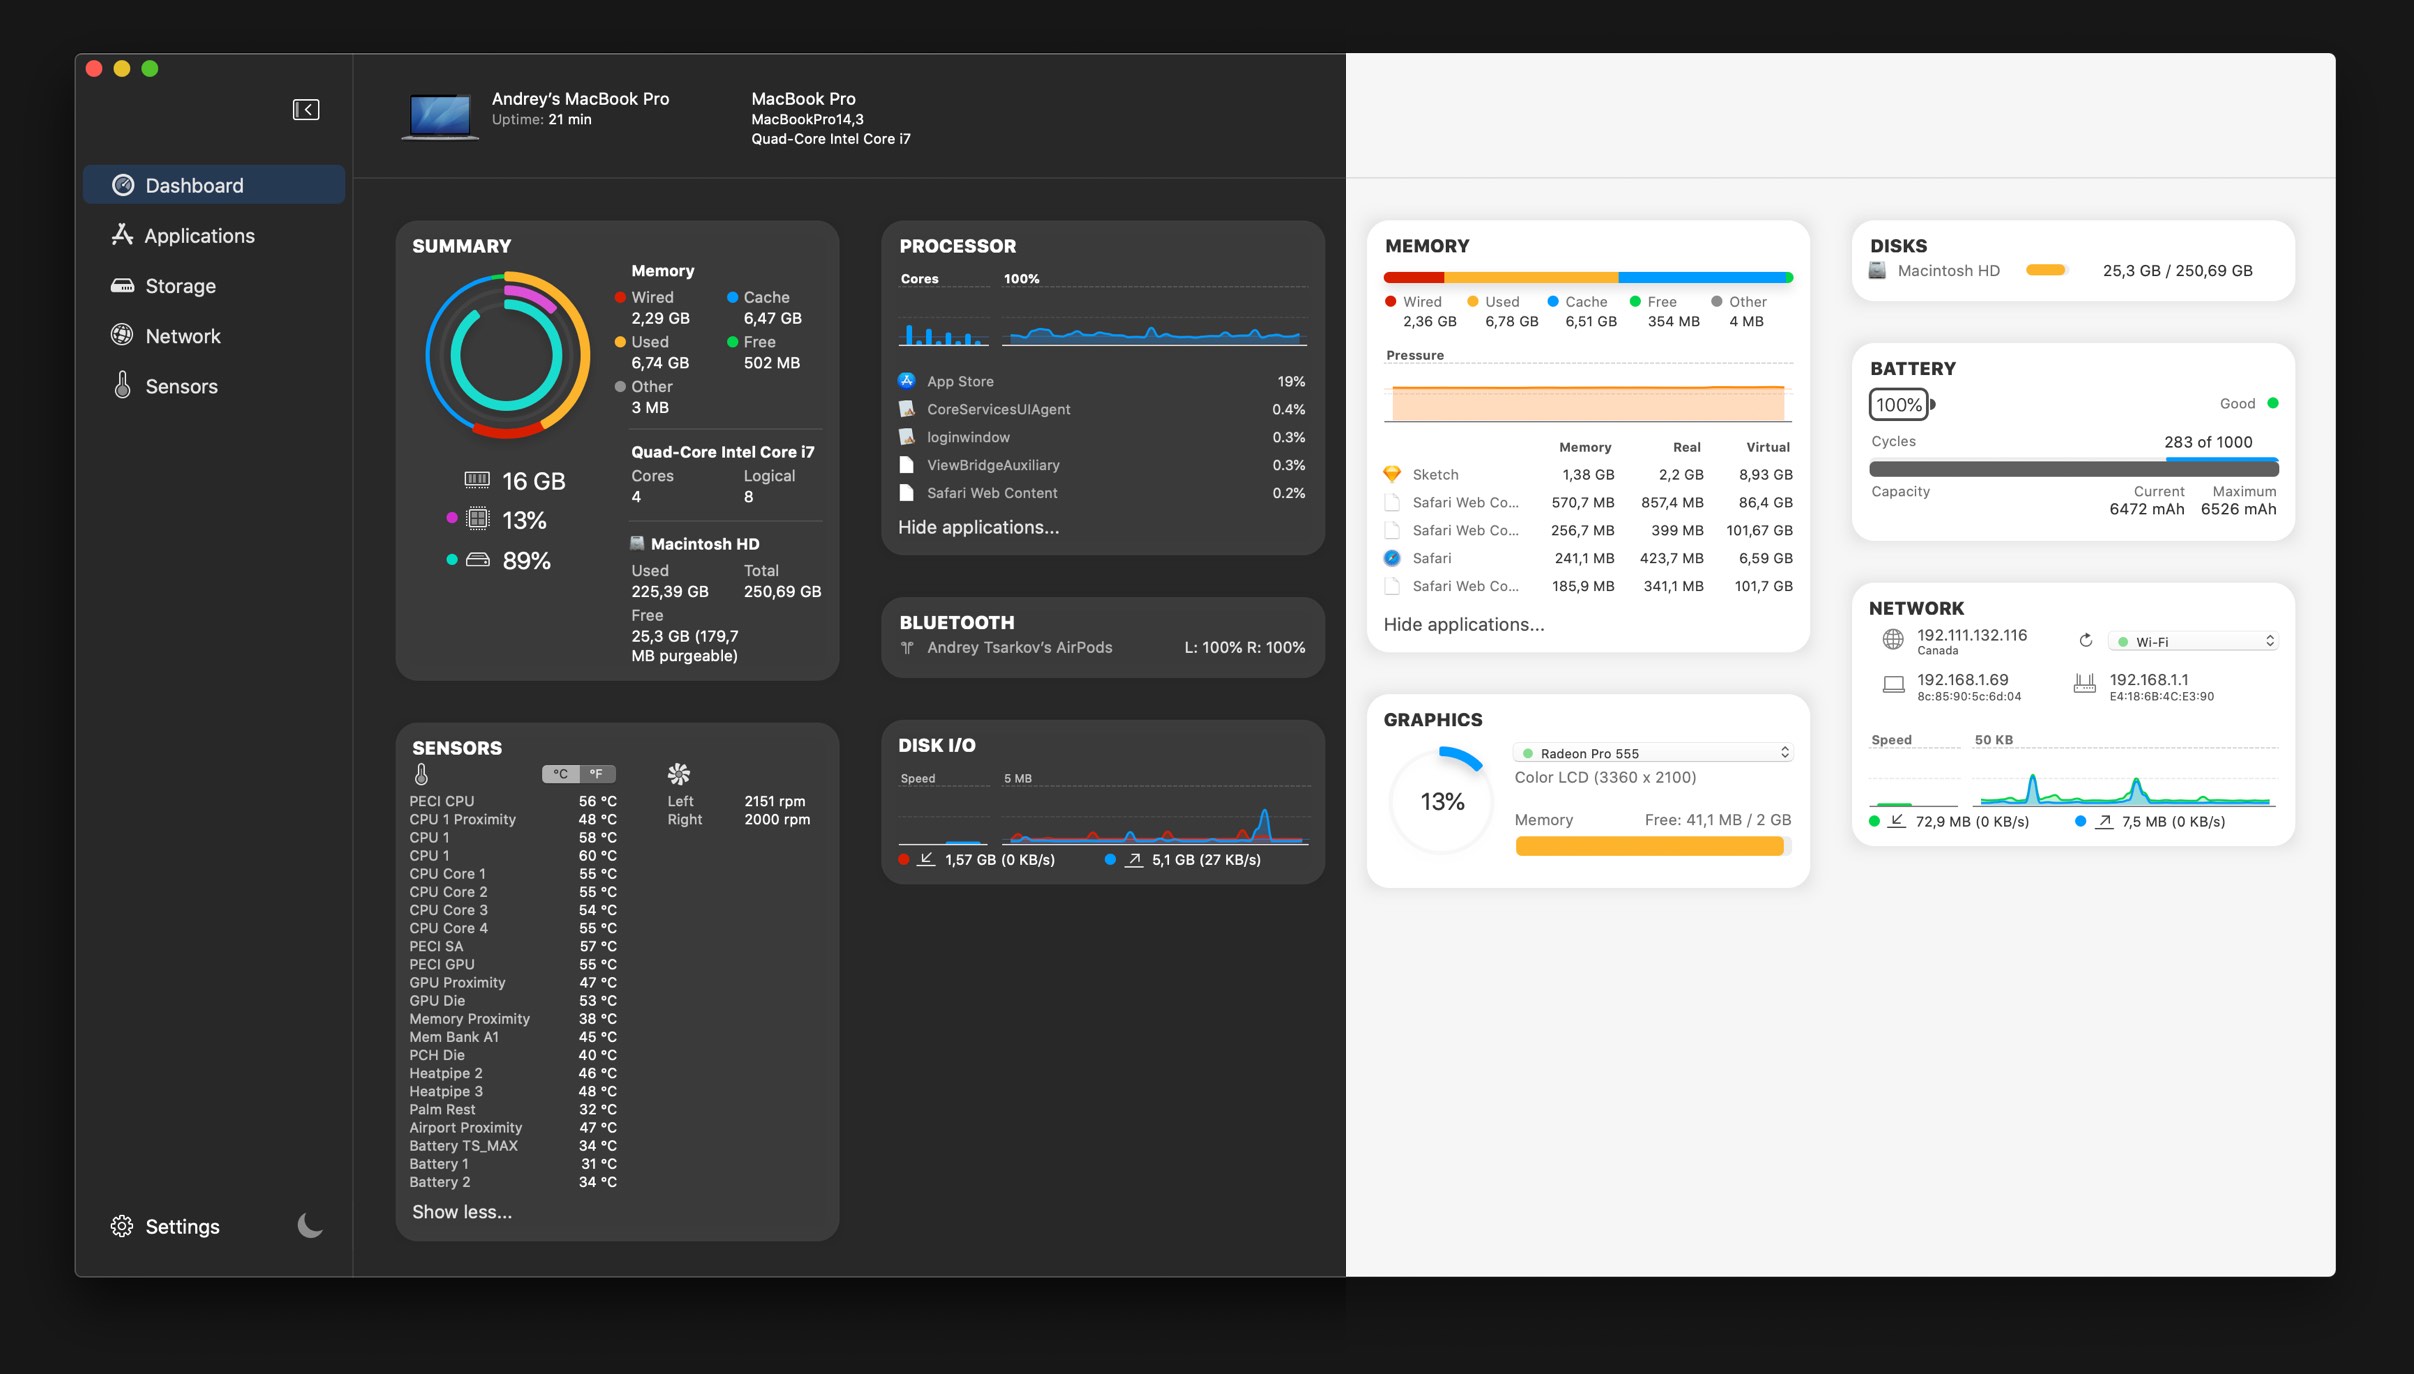Hide applications in Memory panel
The height and width of the screenshot is (1374, 2414).
coord(1464,623)
